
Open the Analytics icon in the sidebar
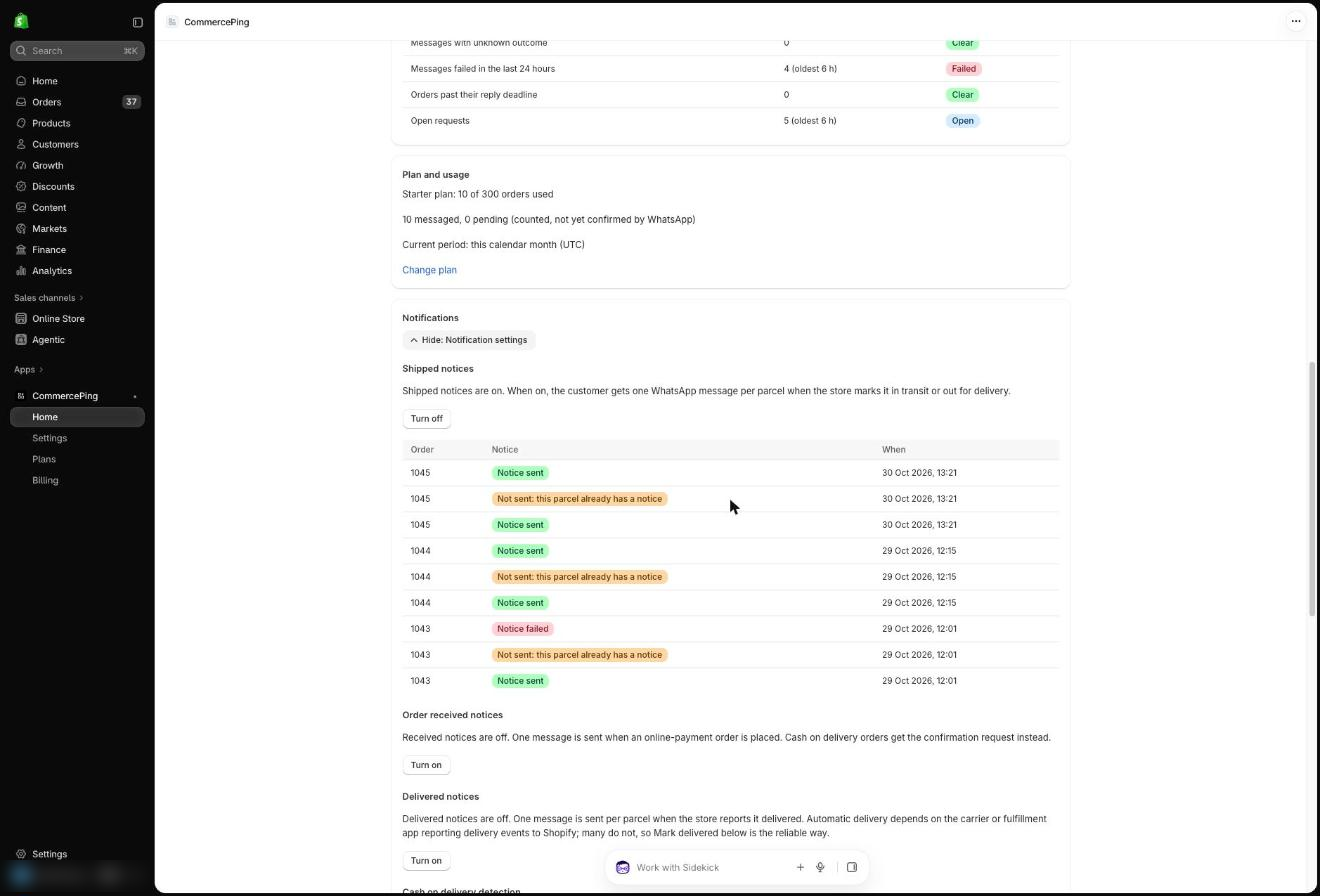21,270
